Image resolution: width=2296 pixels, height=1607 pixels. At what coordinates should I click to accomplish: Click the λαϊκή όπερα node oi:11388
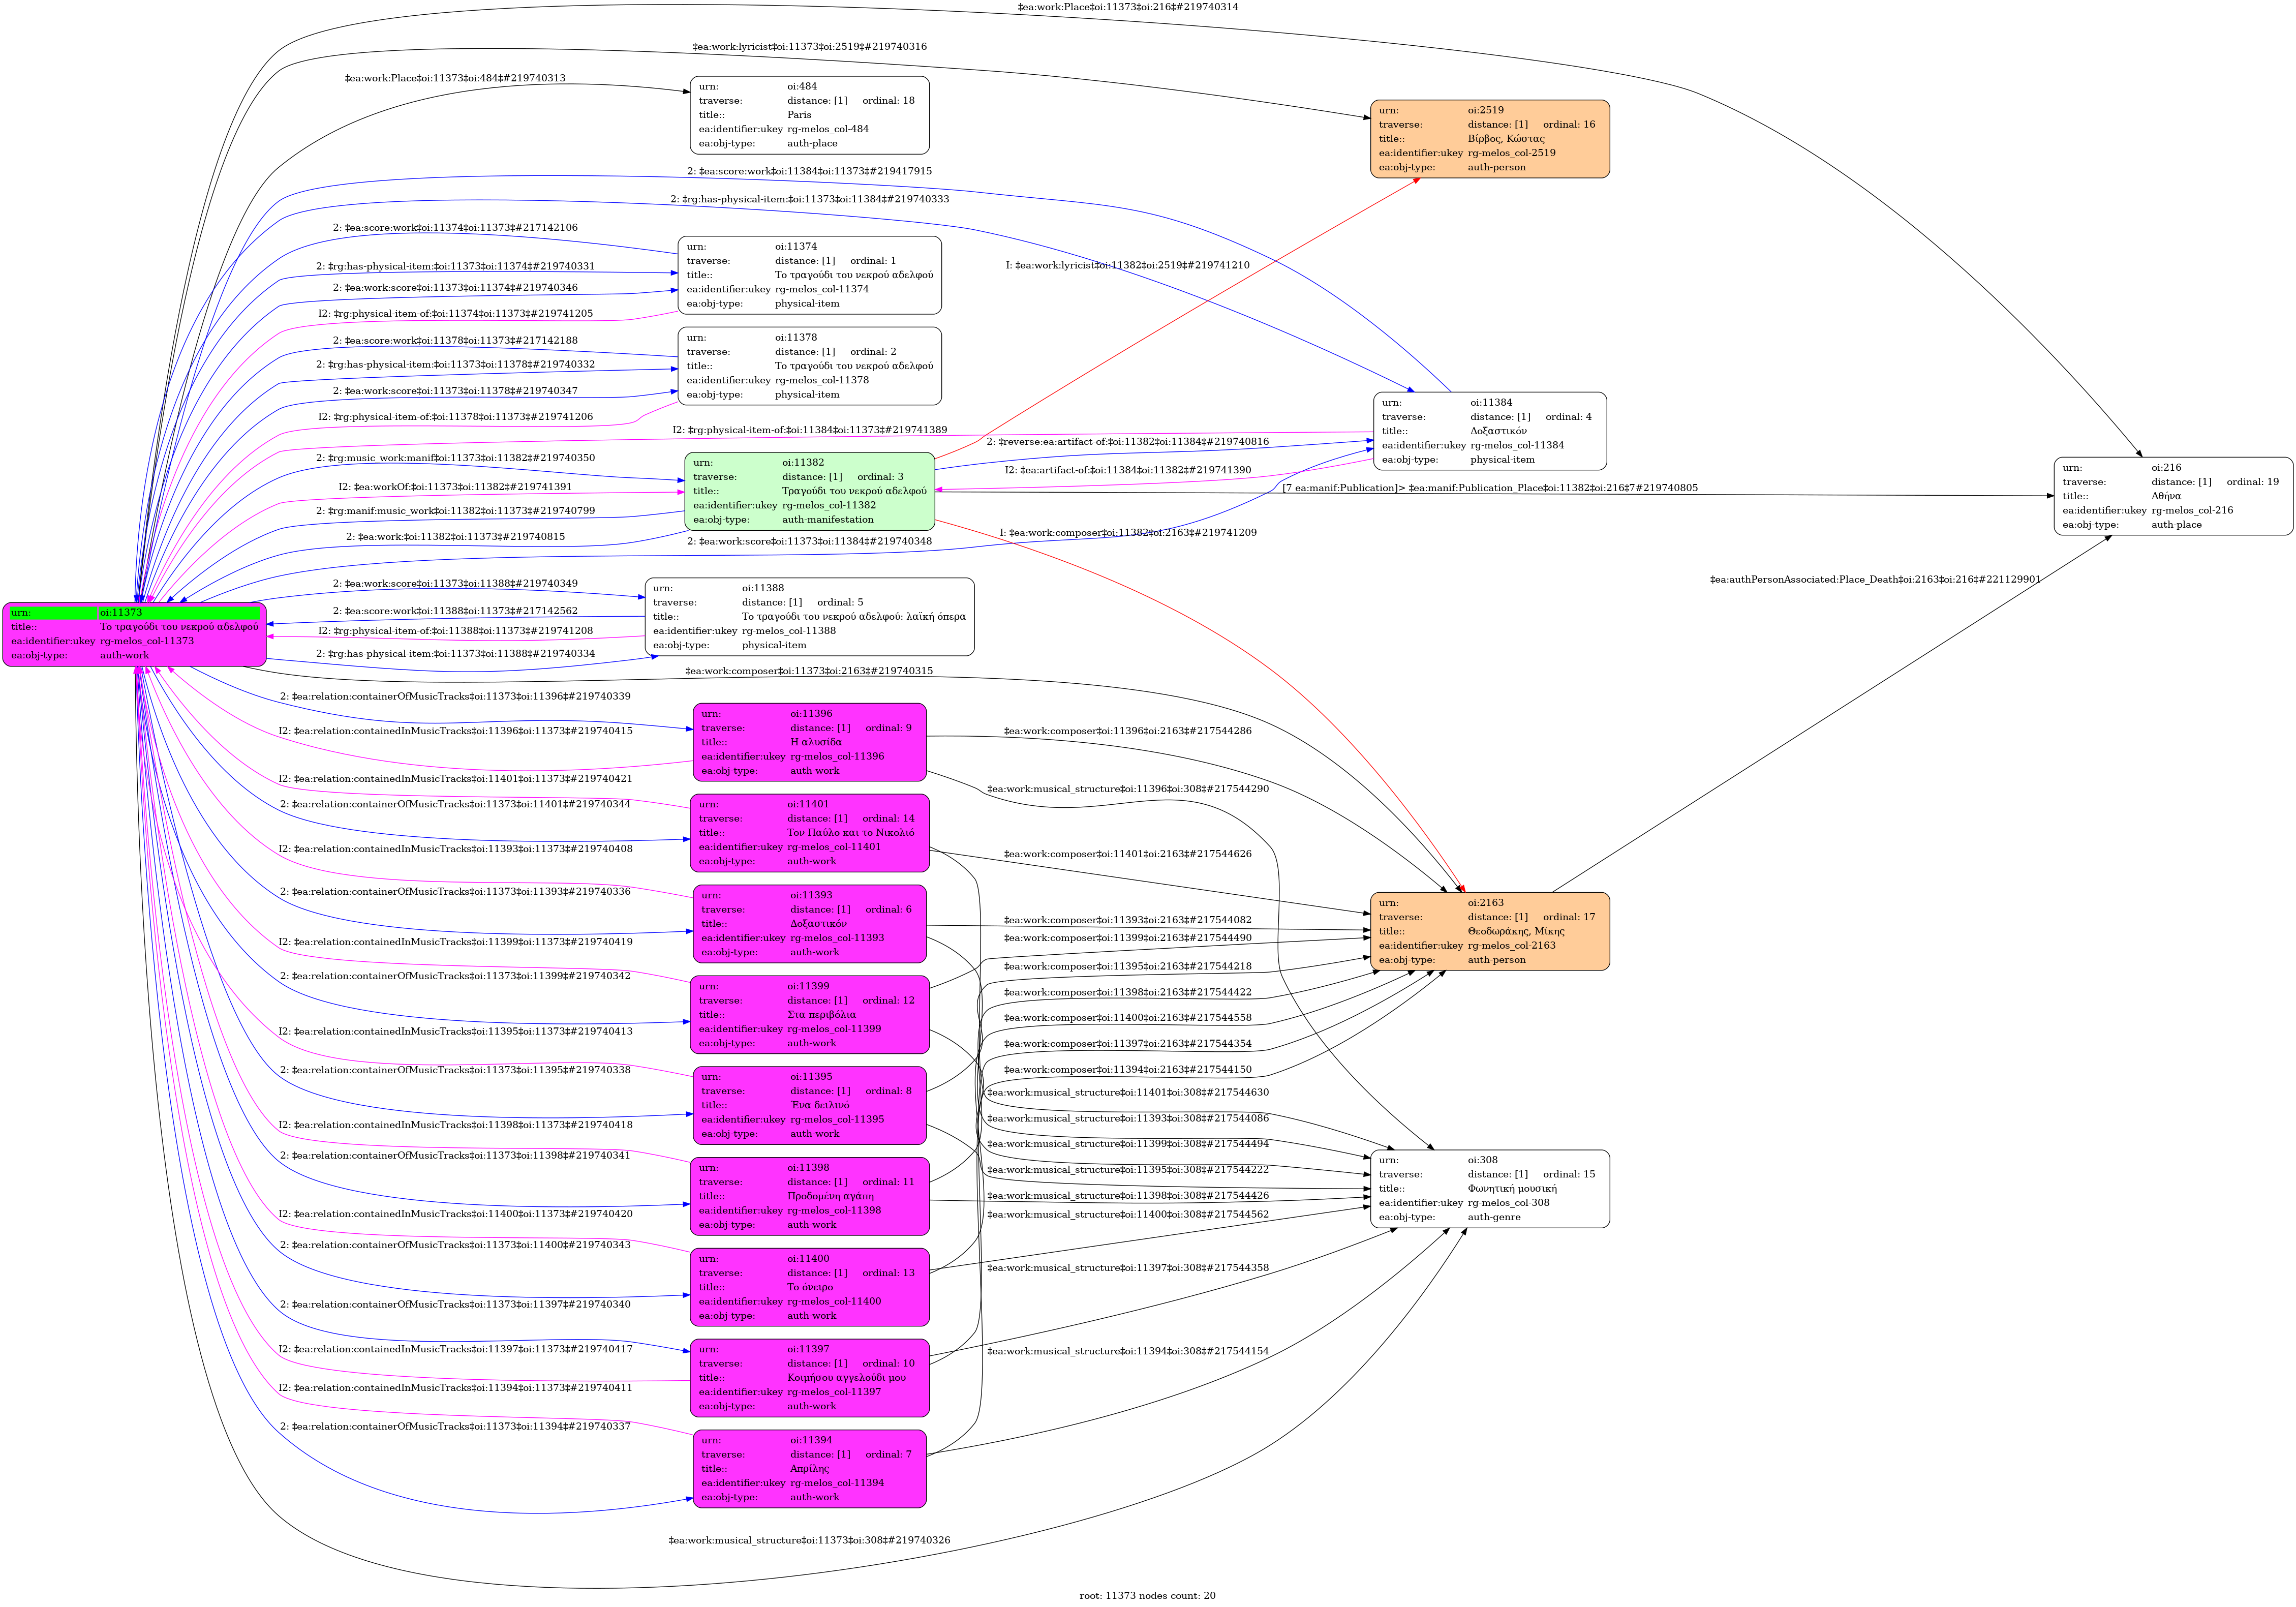[809, 617]
